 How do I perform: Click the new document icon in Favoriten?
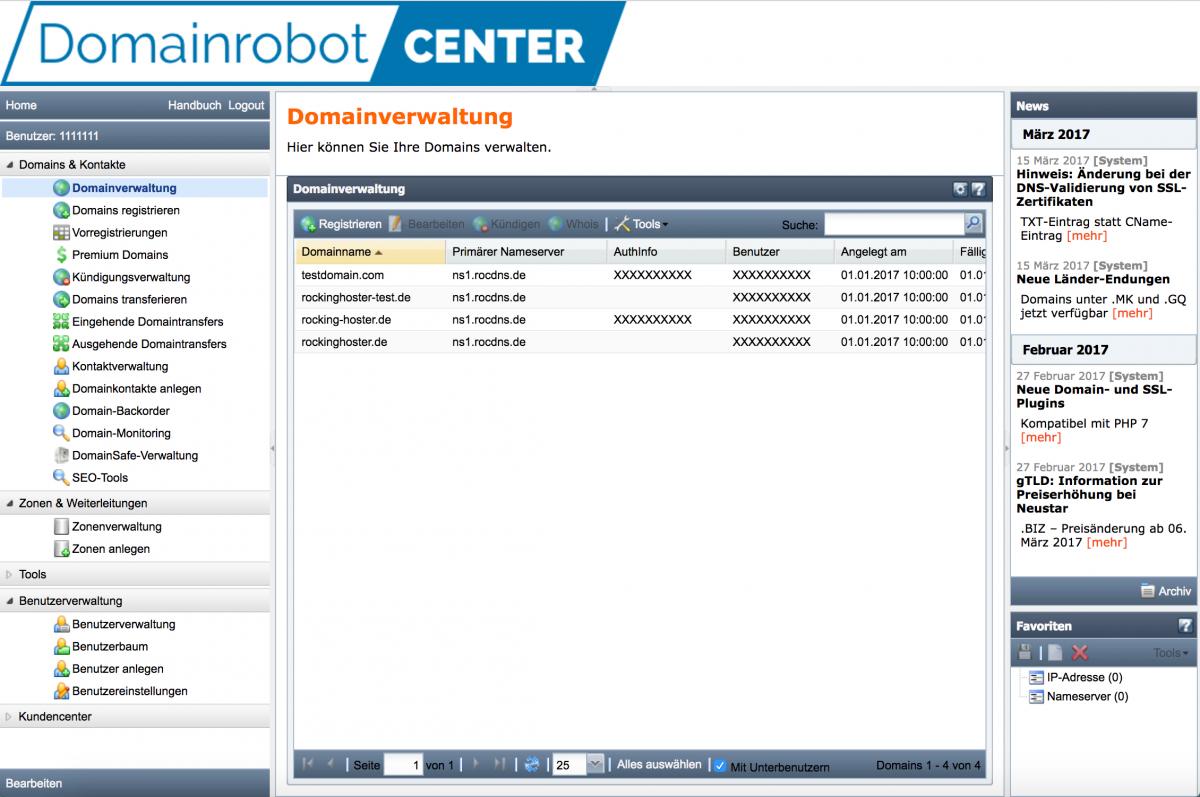pos(1055,653)
